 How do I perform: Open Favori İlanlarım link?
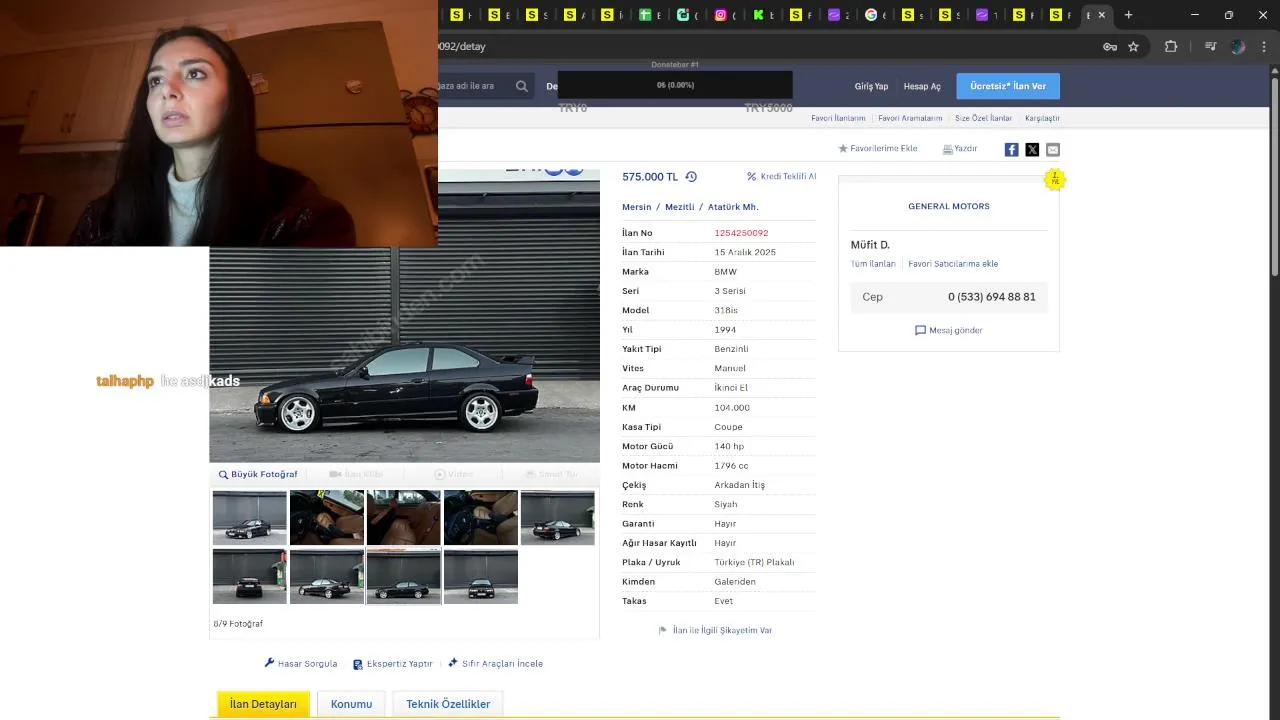(x=838, y=118)
